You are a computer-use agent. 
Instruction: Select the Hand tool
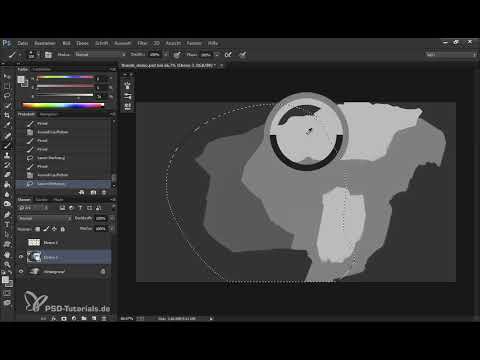pos(7,255)
